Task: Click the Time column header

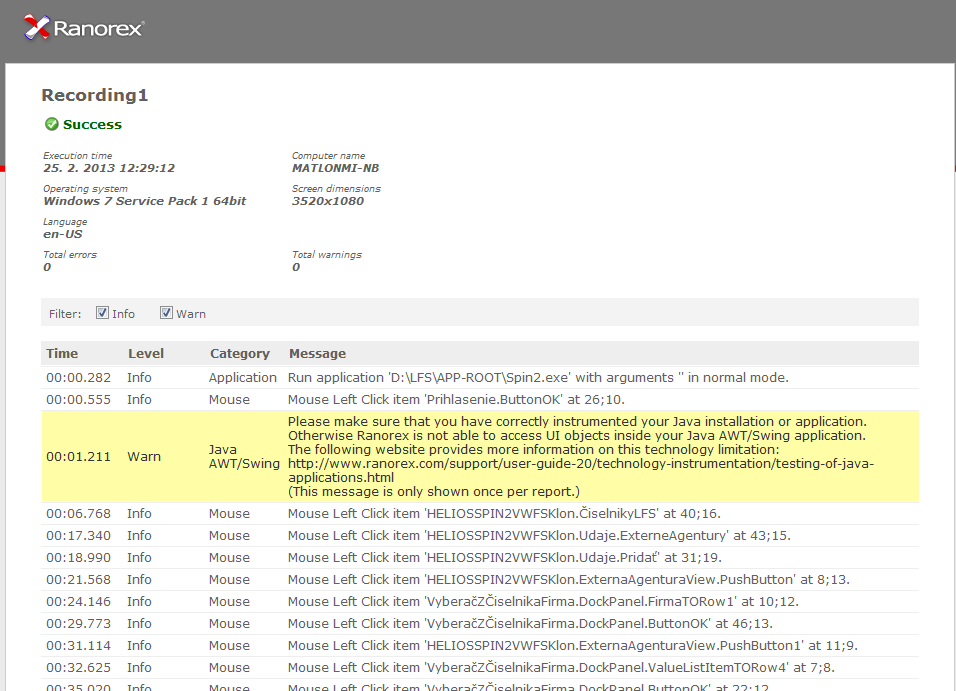Action: (62, 354)
